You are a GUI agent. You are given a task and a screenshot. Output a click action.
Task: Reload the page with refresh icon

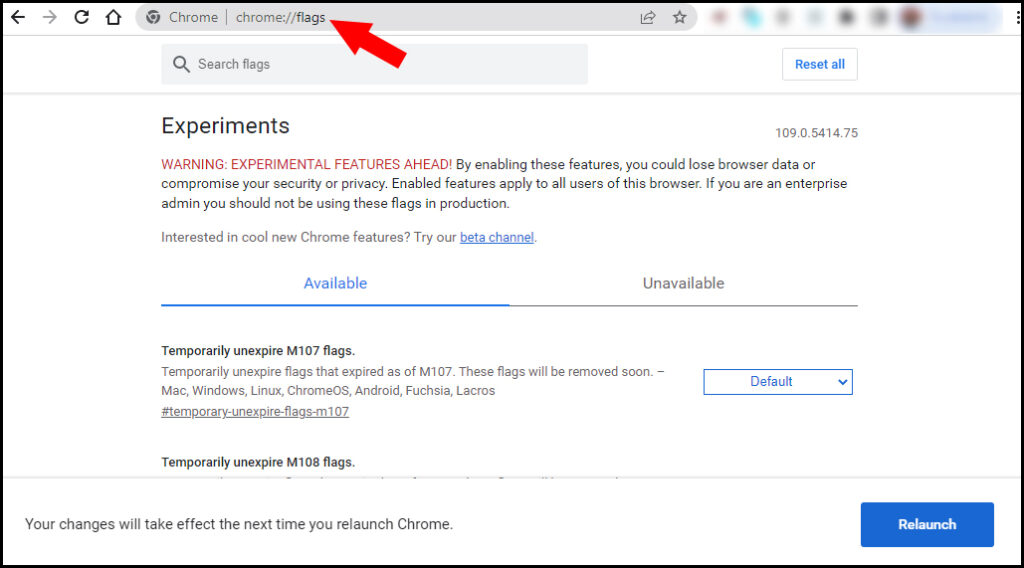click(x=82, y=17)
